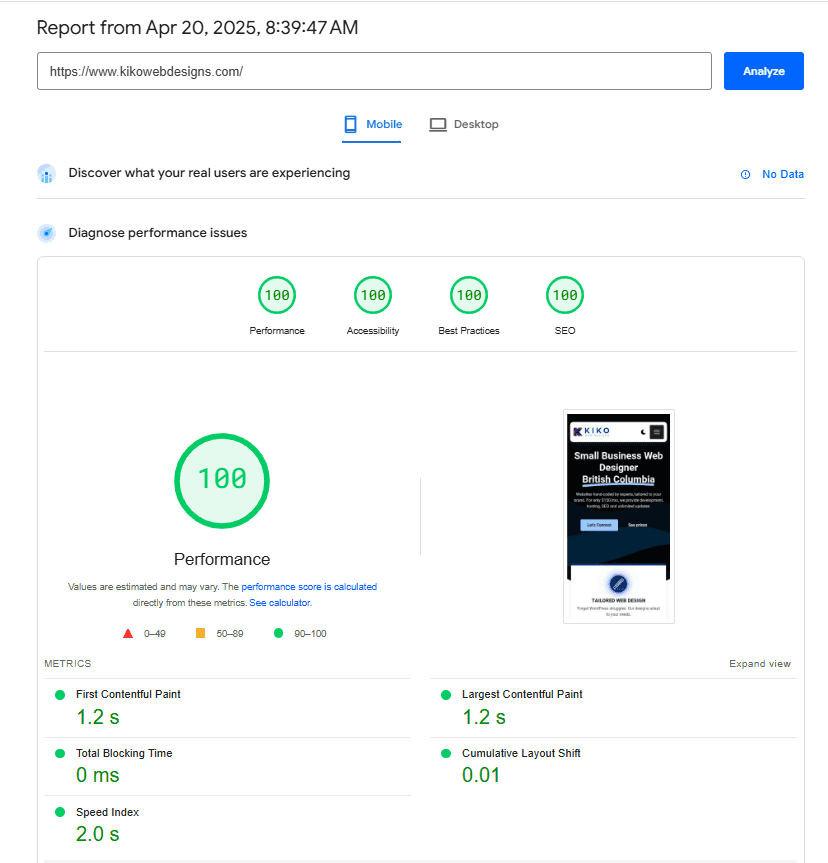This screenshot has width=828, height=863.
Task: Click the monitor icon on the Desktop tab
Action: click(437, 123)
